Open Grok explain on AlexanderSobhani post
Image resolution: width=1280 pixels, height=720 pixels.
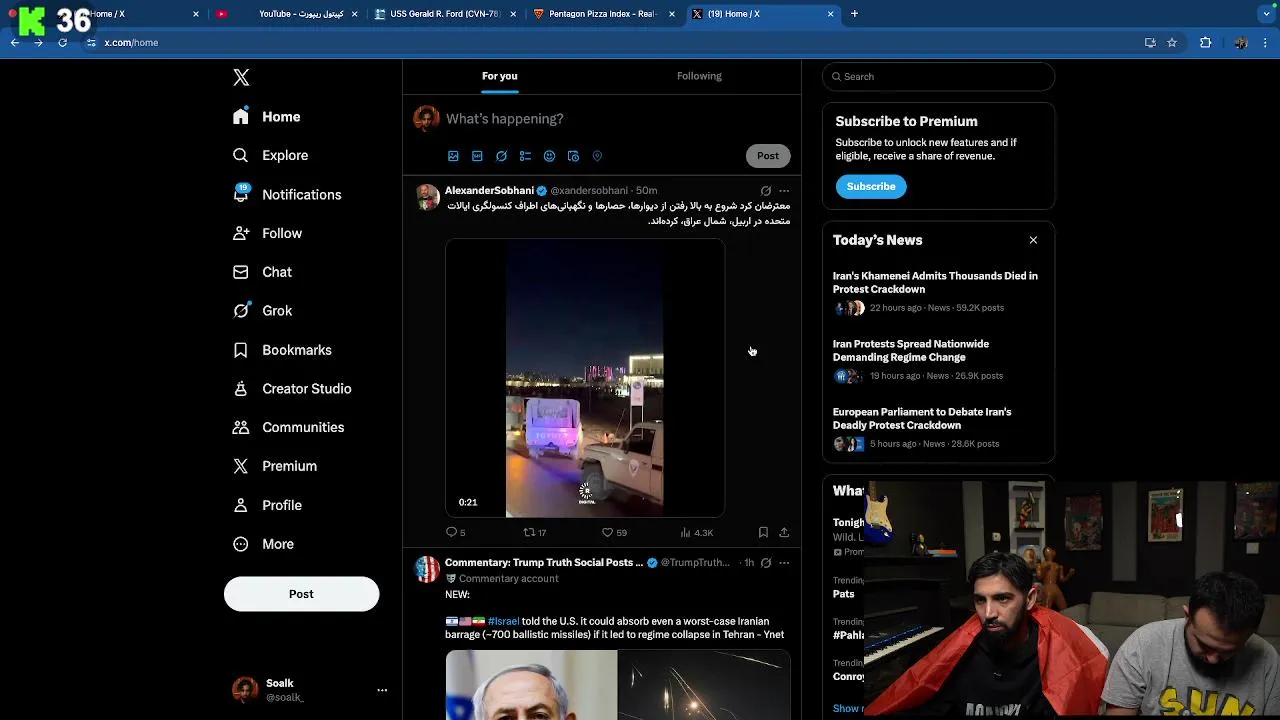tap(766, 191)
